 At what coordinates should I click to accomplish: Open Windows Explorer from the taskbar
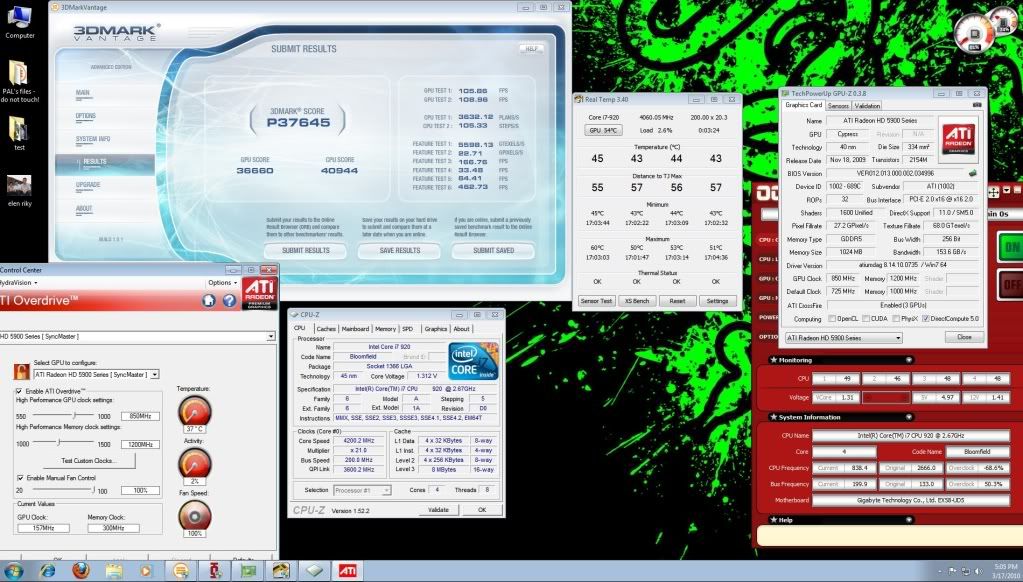tap(114, 571)
